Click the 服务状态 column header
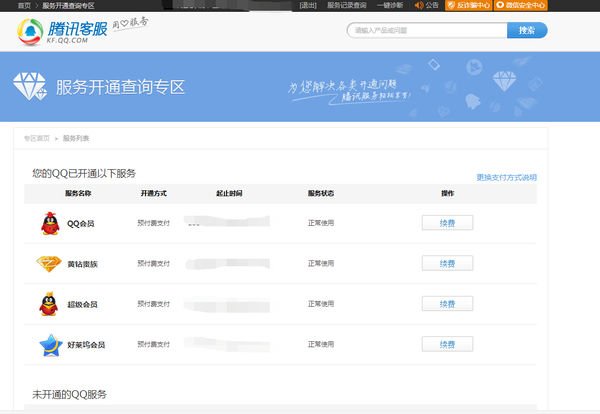 click(x=321, y=193)
